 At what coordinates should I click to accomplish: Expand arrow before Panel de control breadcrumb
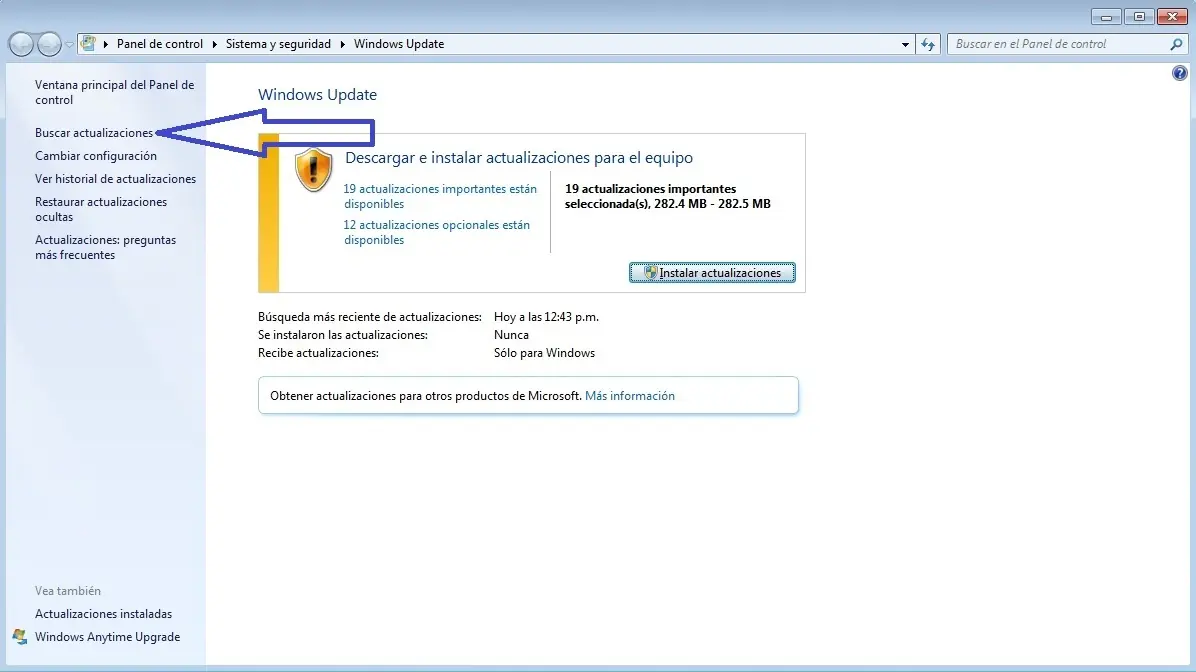click(106, 44)
